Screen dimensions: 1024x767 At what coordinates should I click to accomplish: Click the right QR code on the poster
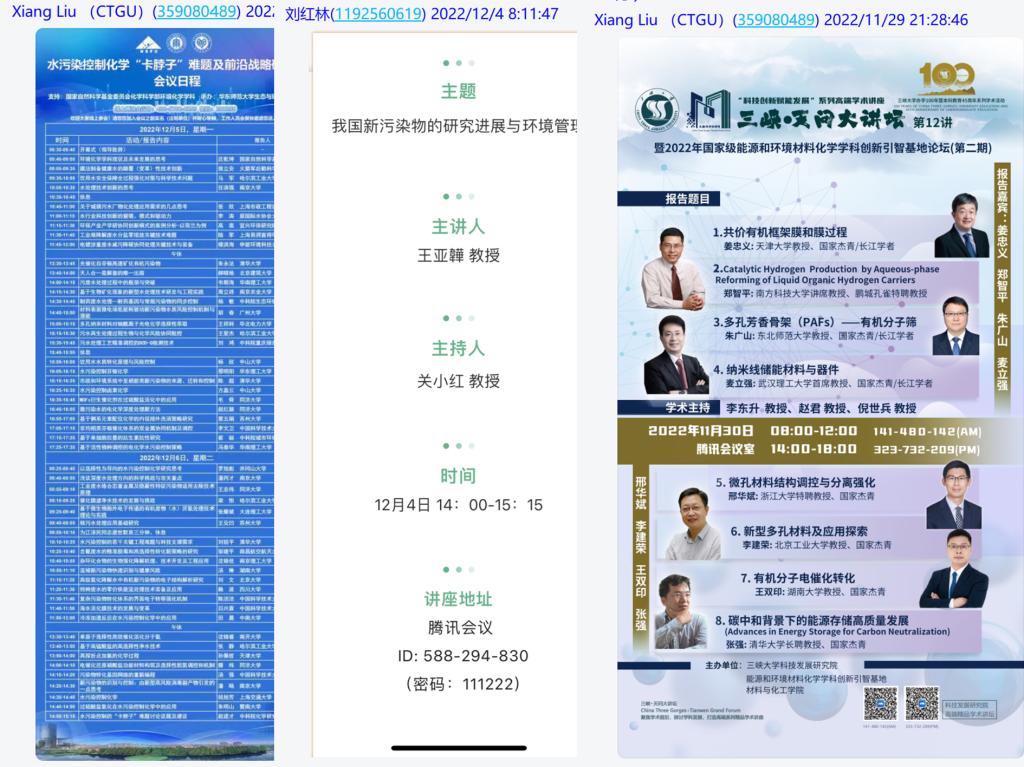[x=921, y=703]
